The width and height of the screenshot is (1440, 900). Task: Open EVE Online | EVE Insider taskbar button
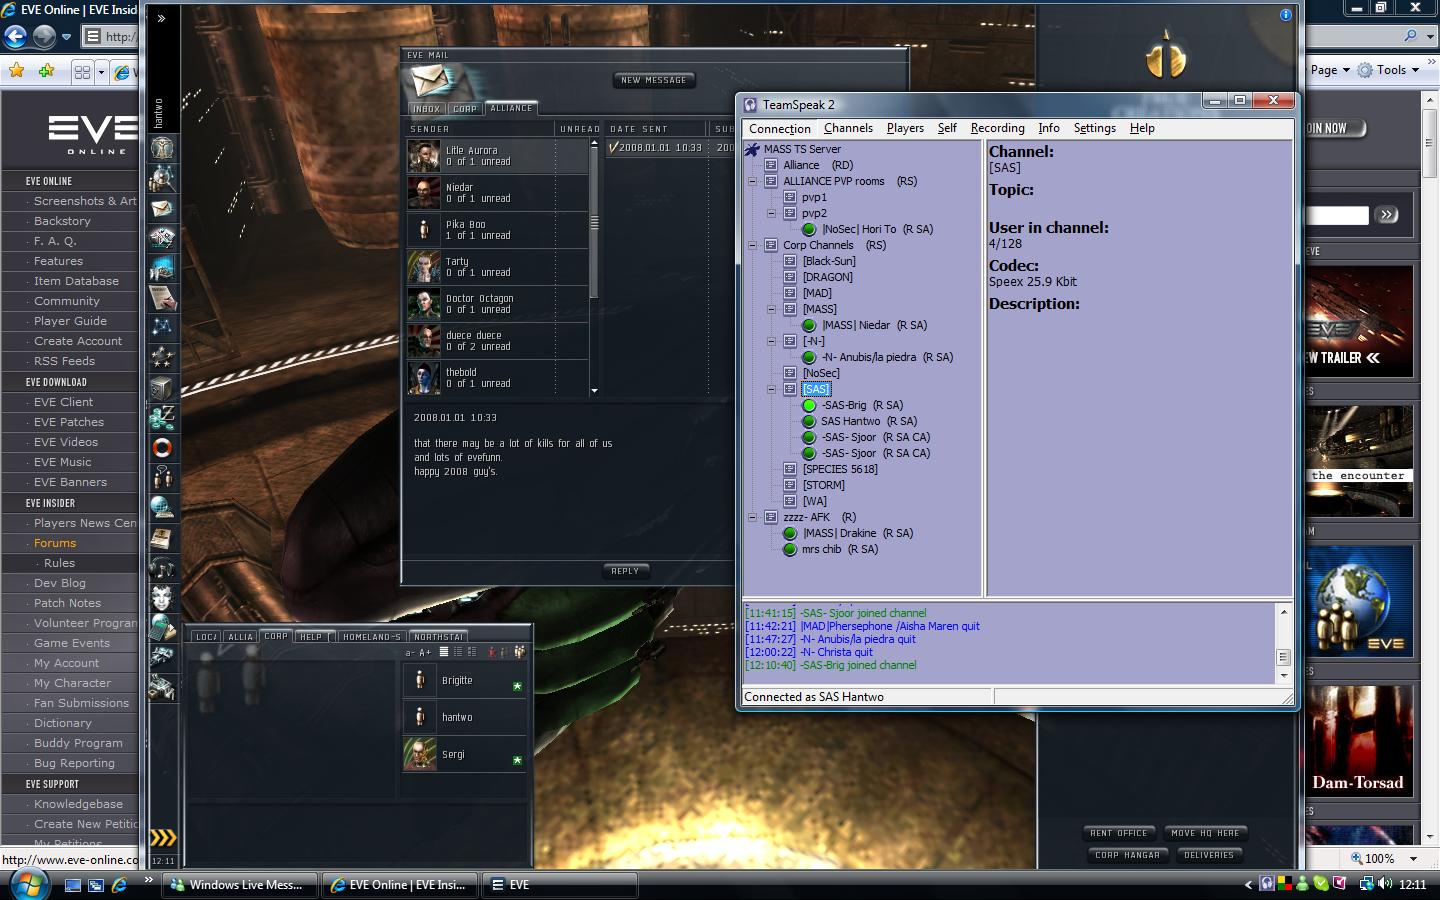pos(399,885)
